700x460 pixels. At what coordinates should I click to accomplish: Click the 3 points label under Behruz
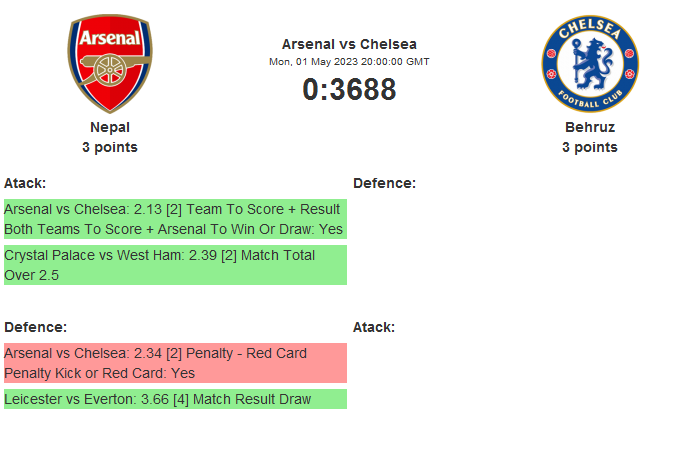589,147
